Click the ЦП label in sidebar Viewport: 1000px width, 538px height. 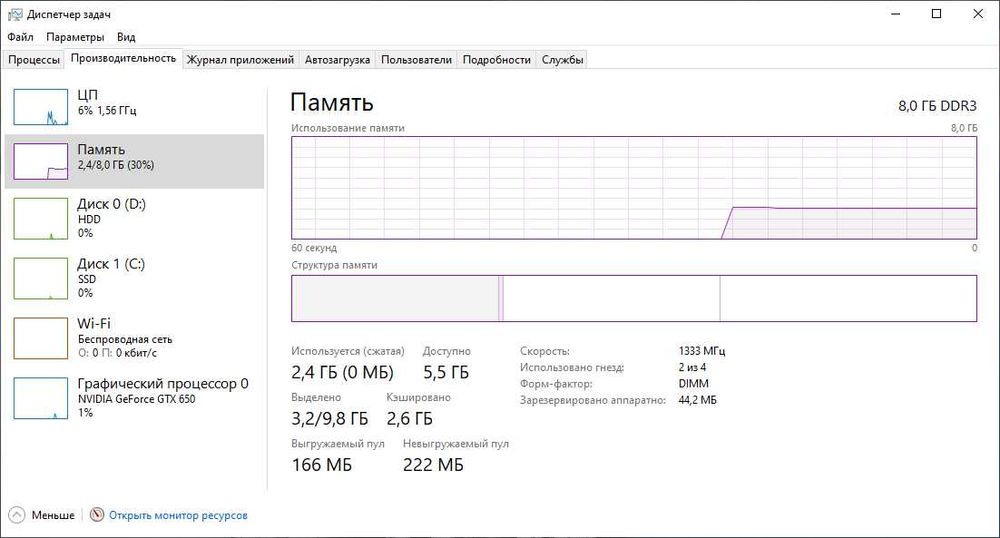87,95
